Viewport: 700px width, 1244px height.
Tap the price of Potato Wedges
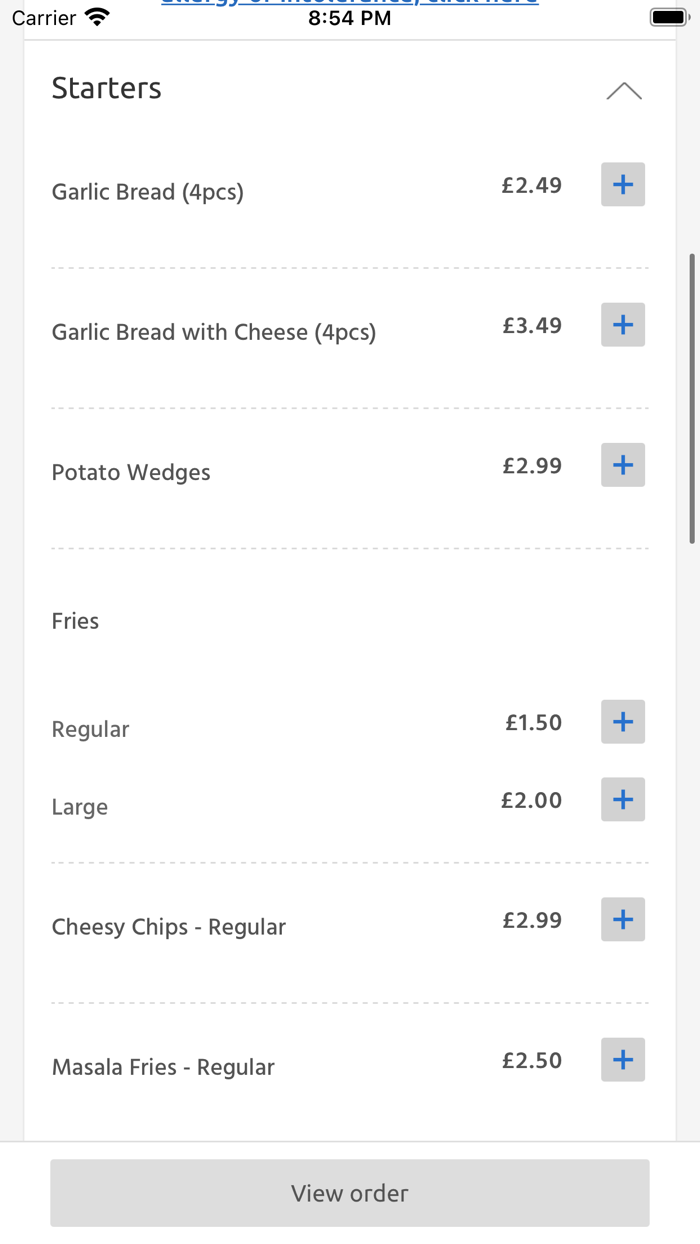[532, 465]
